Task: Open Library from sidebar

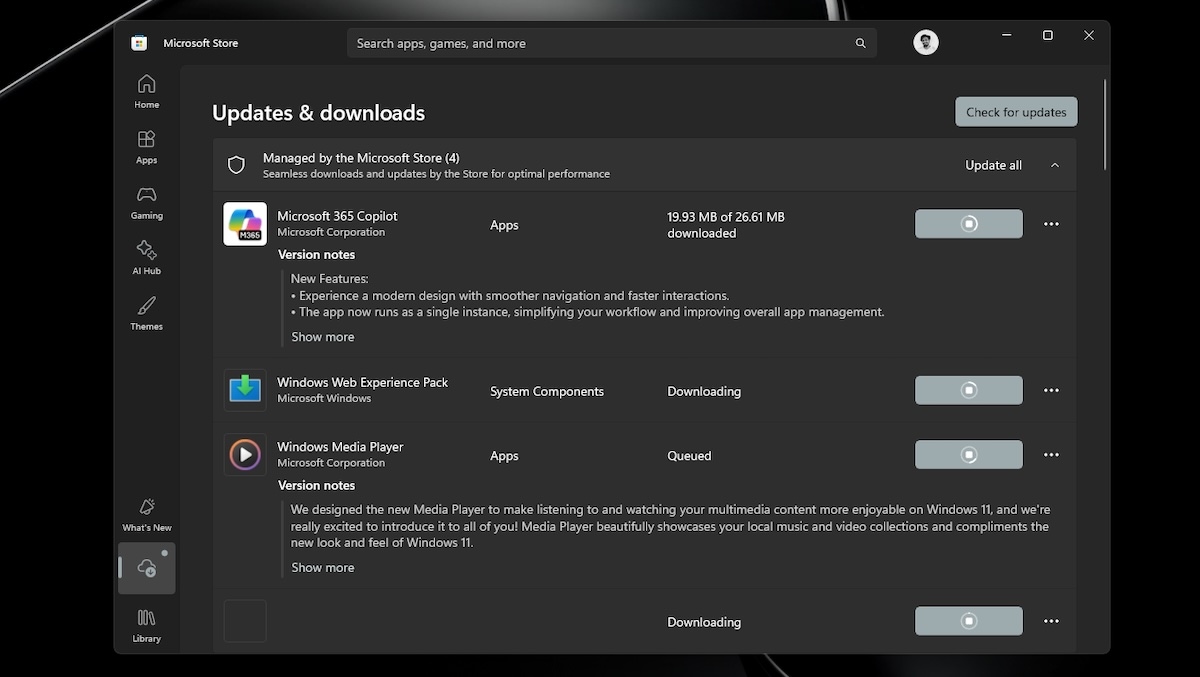Action: 146,626
